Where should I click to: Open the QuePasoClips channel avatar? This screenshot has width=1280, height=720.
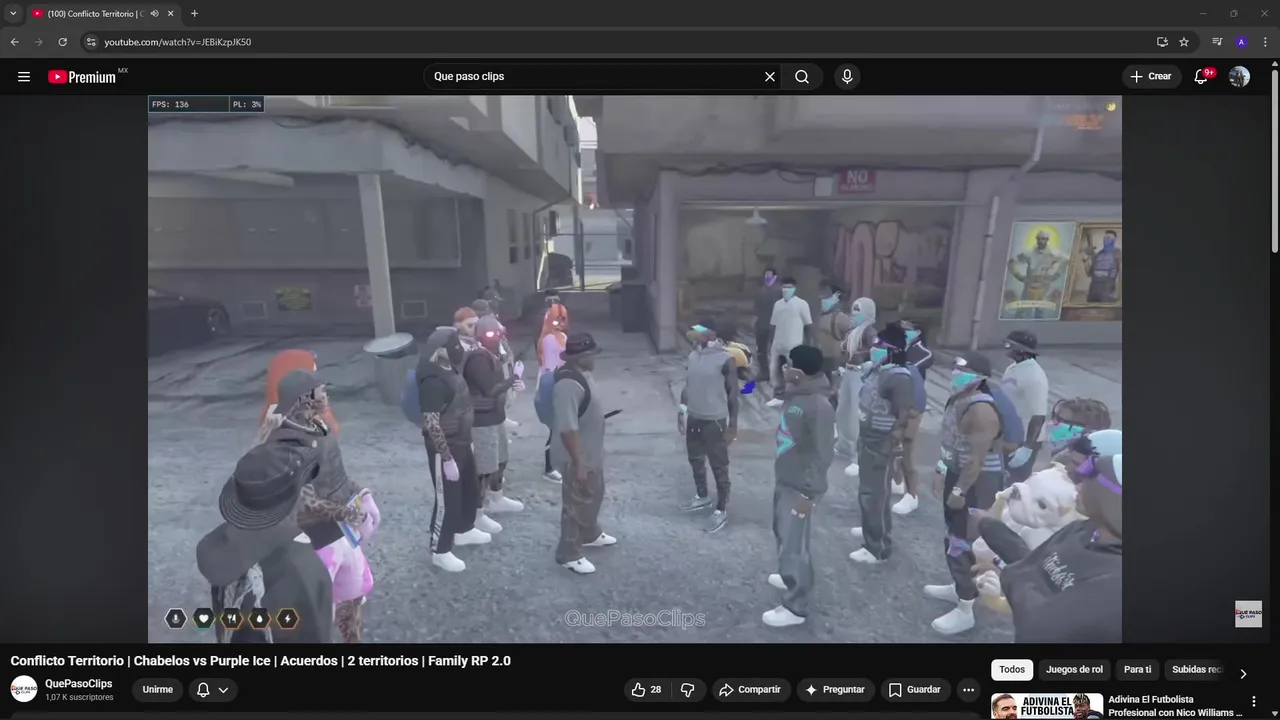(24, 689)
